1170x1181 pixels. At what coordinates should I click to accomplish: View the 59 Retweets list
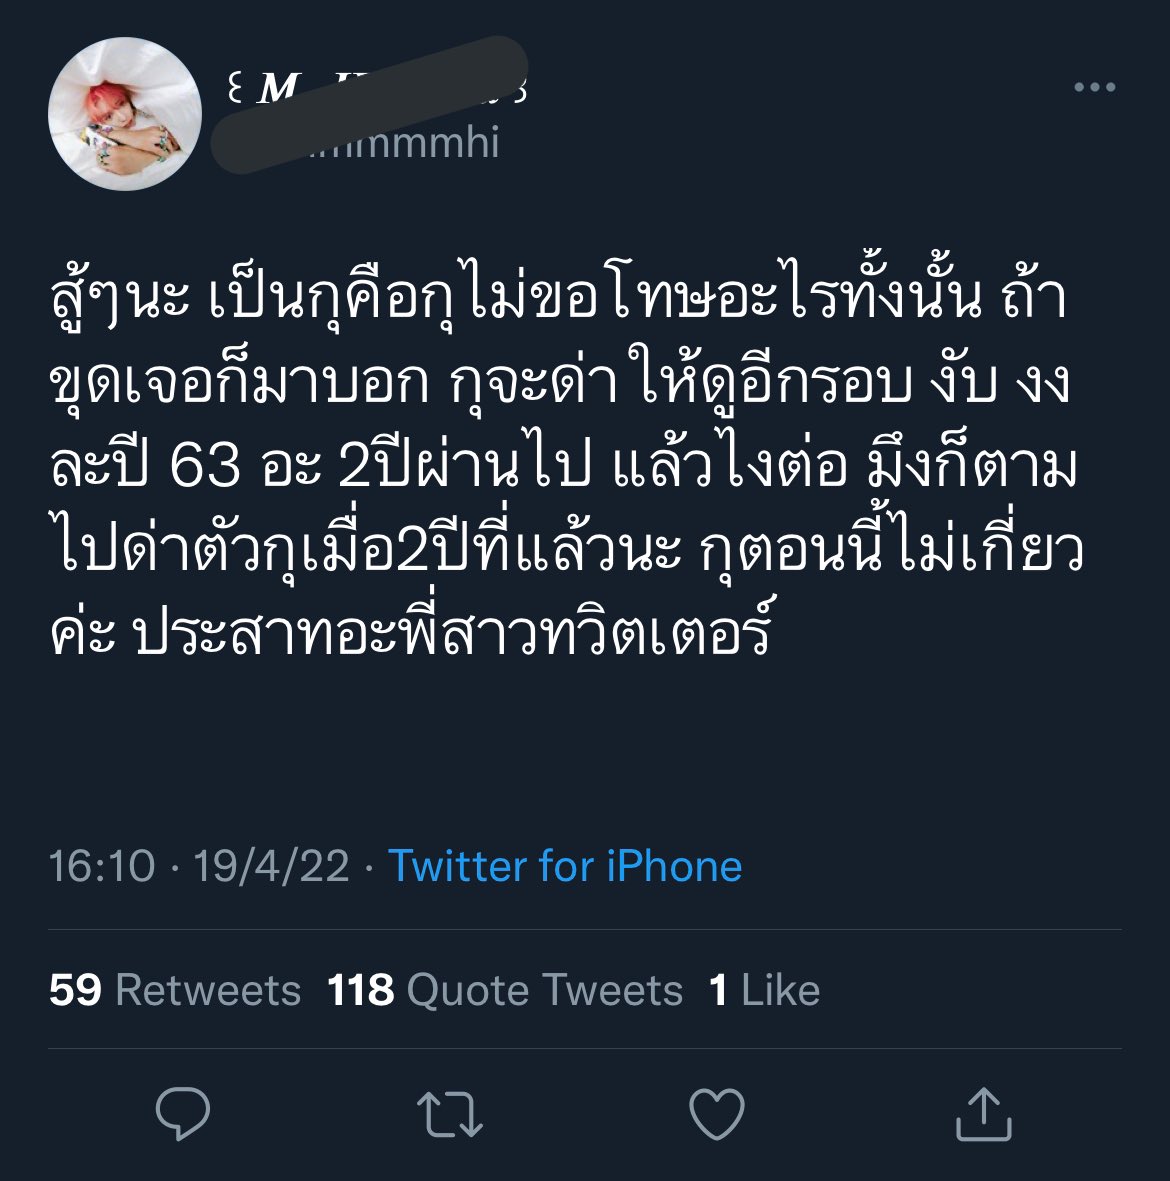[175, 990]
